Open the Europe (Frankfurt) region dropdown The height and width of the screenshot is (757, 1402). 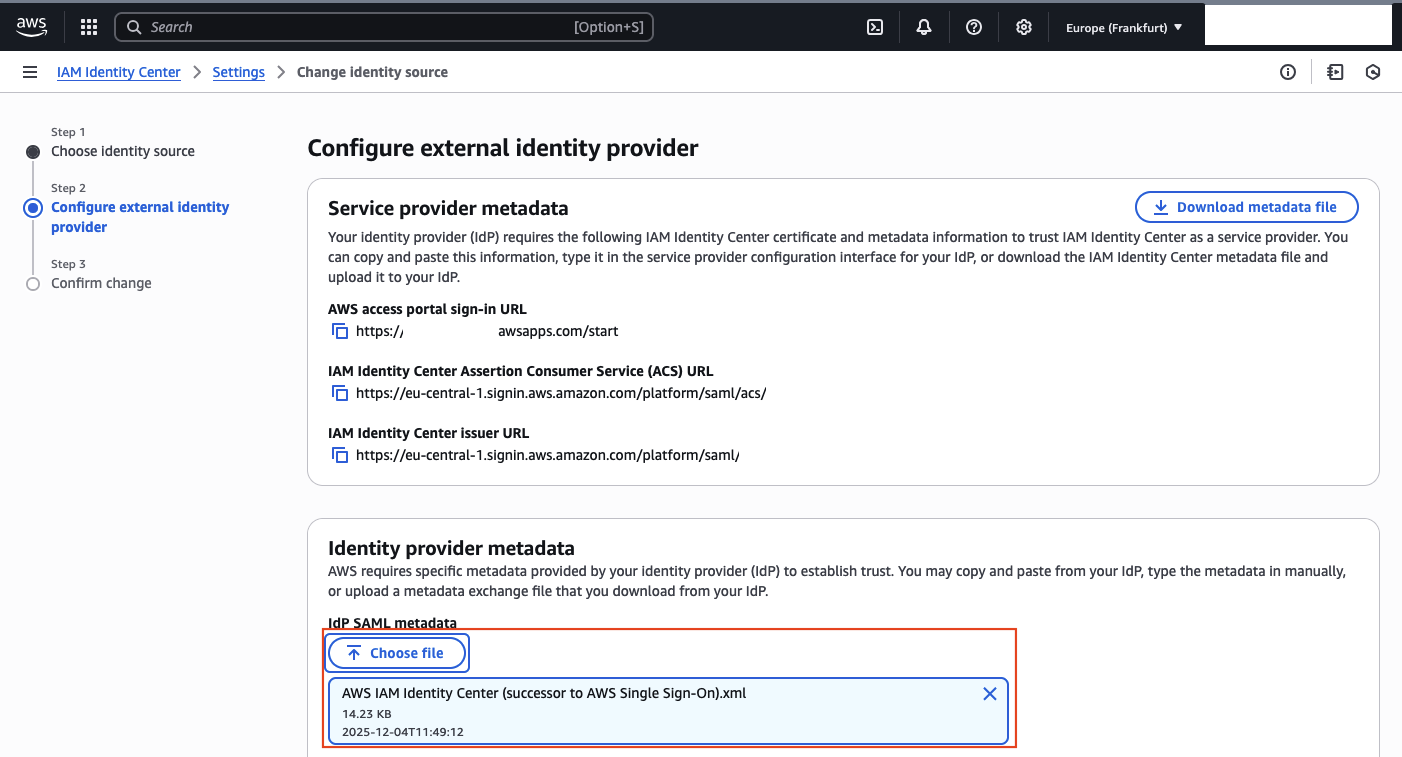point(1123,27)
